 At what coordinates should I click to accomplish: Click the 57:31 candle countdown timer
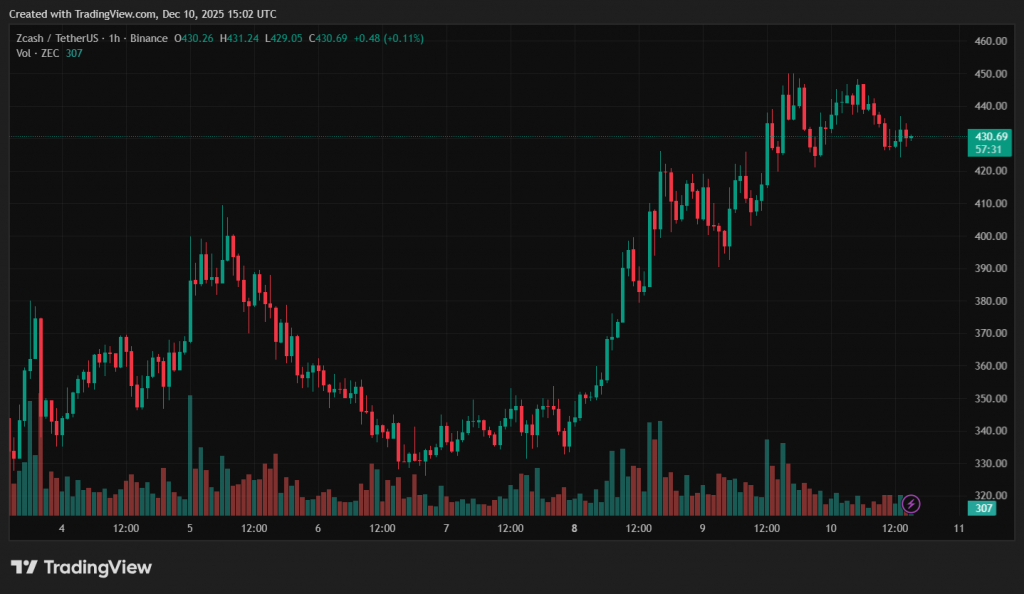(988, 149)
